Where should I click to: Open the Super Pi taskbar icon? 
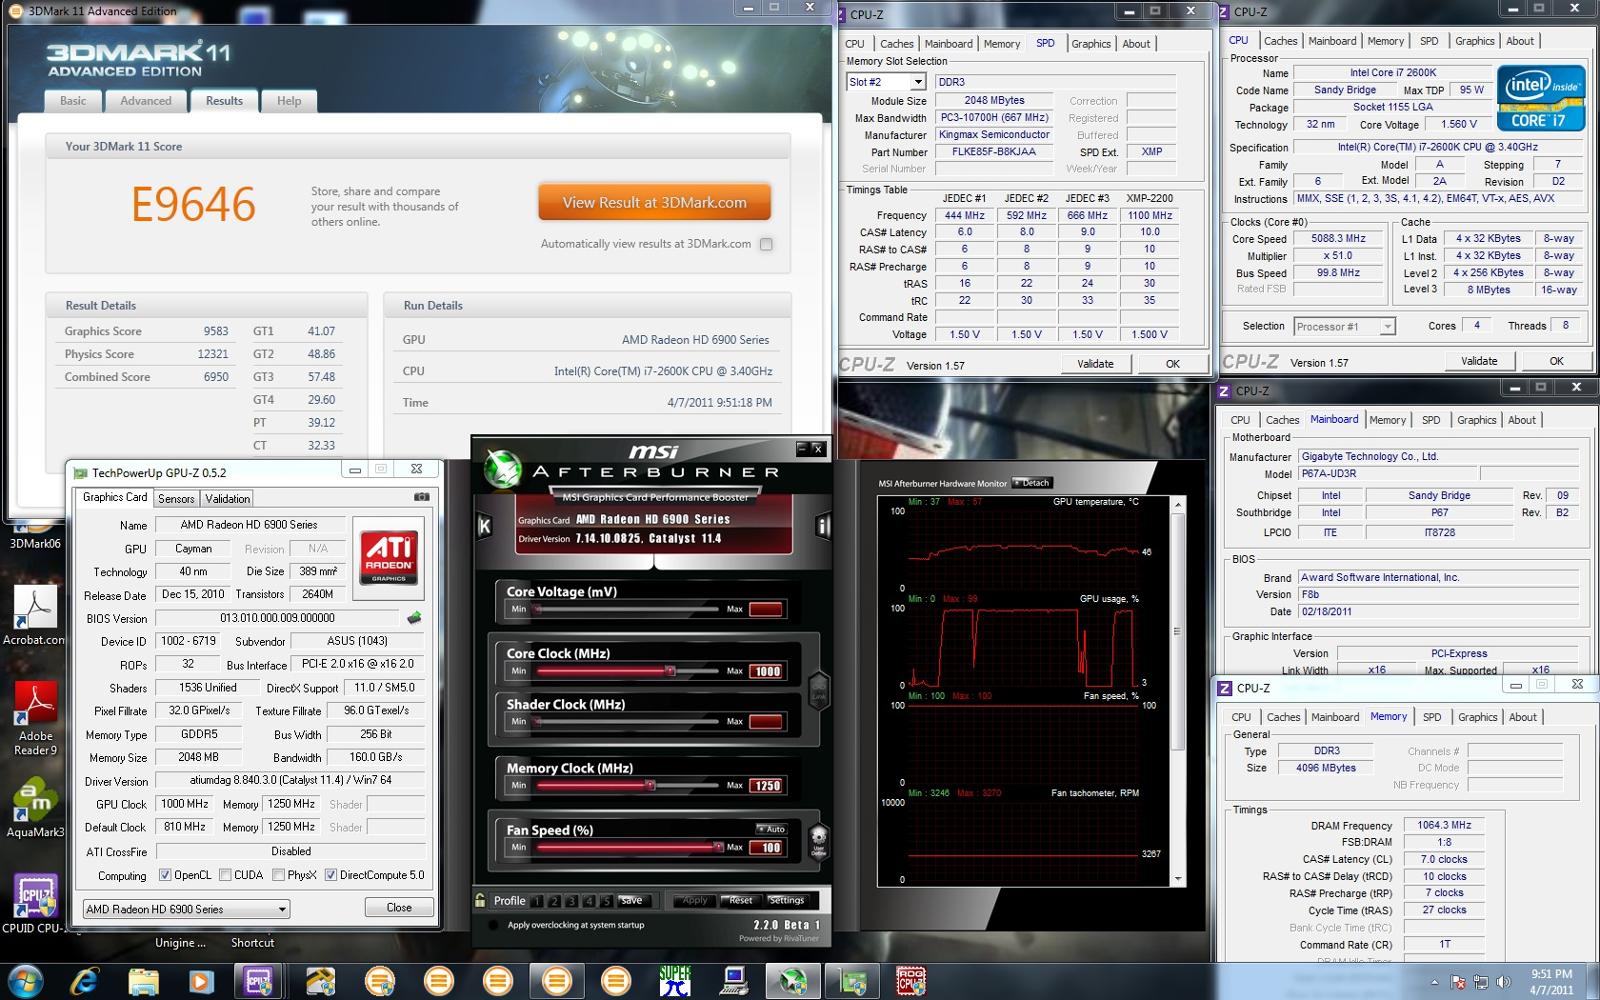pos(675,981)
